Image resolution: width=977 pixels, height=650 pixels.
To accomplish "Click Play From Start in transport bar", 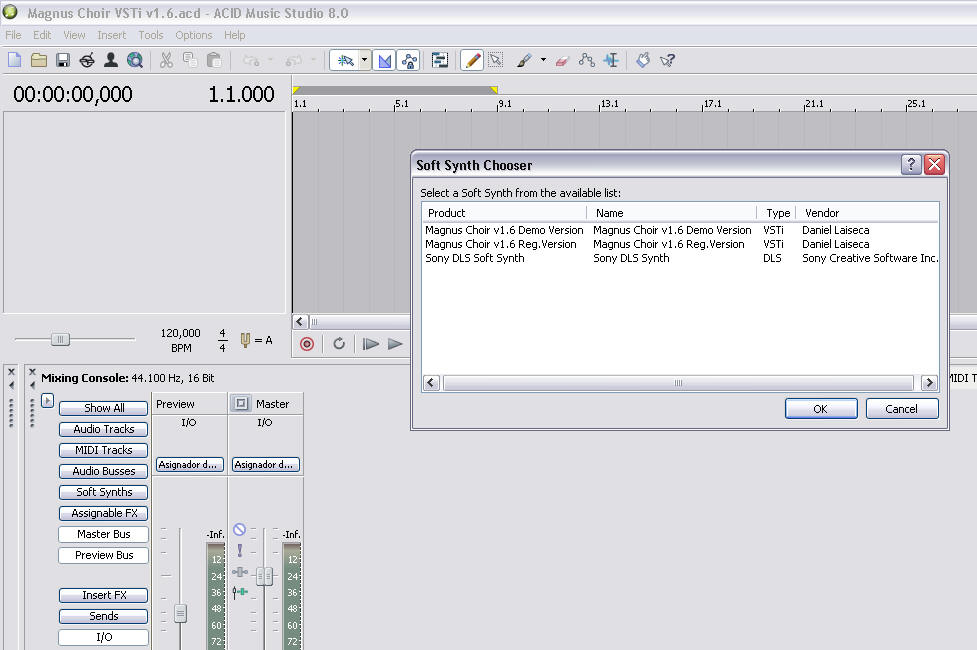I will click(x=371, y=344).
